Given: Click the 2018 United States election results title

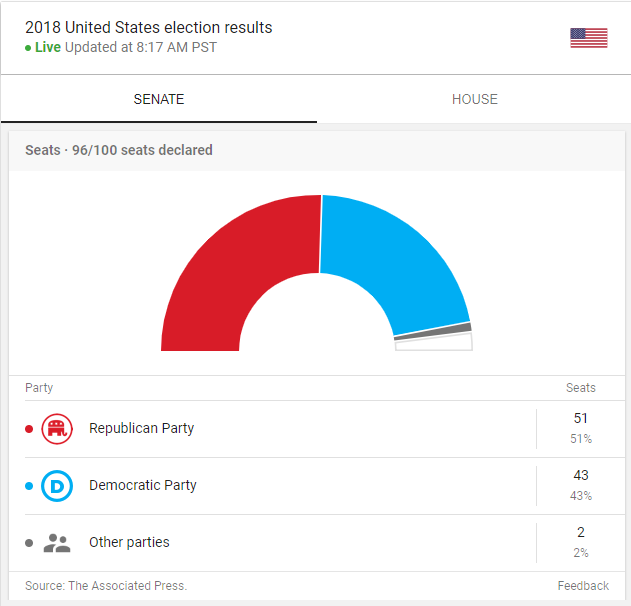Looking at the screenshot, I should click(x=148, y=27).
